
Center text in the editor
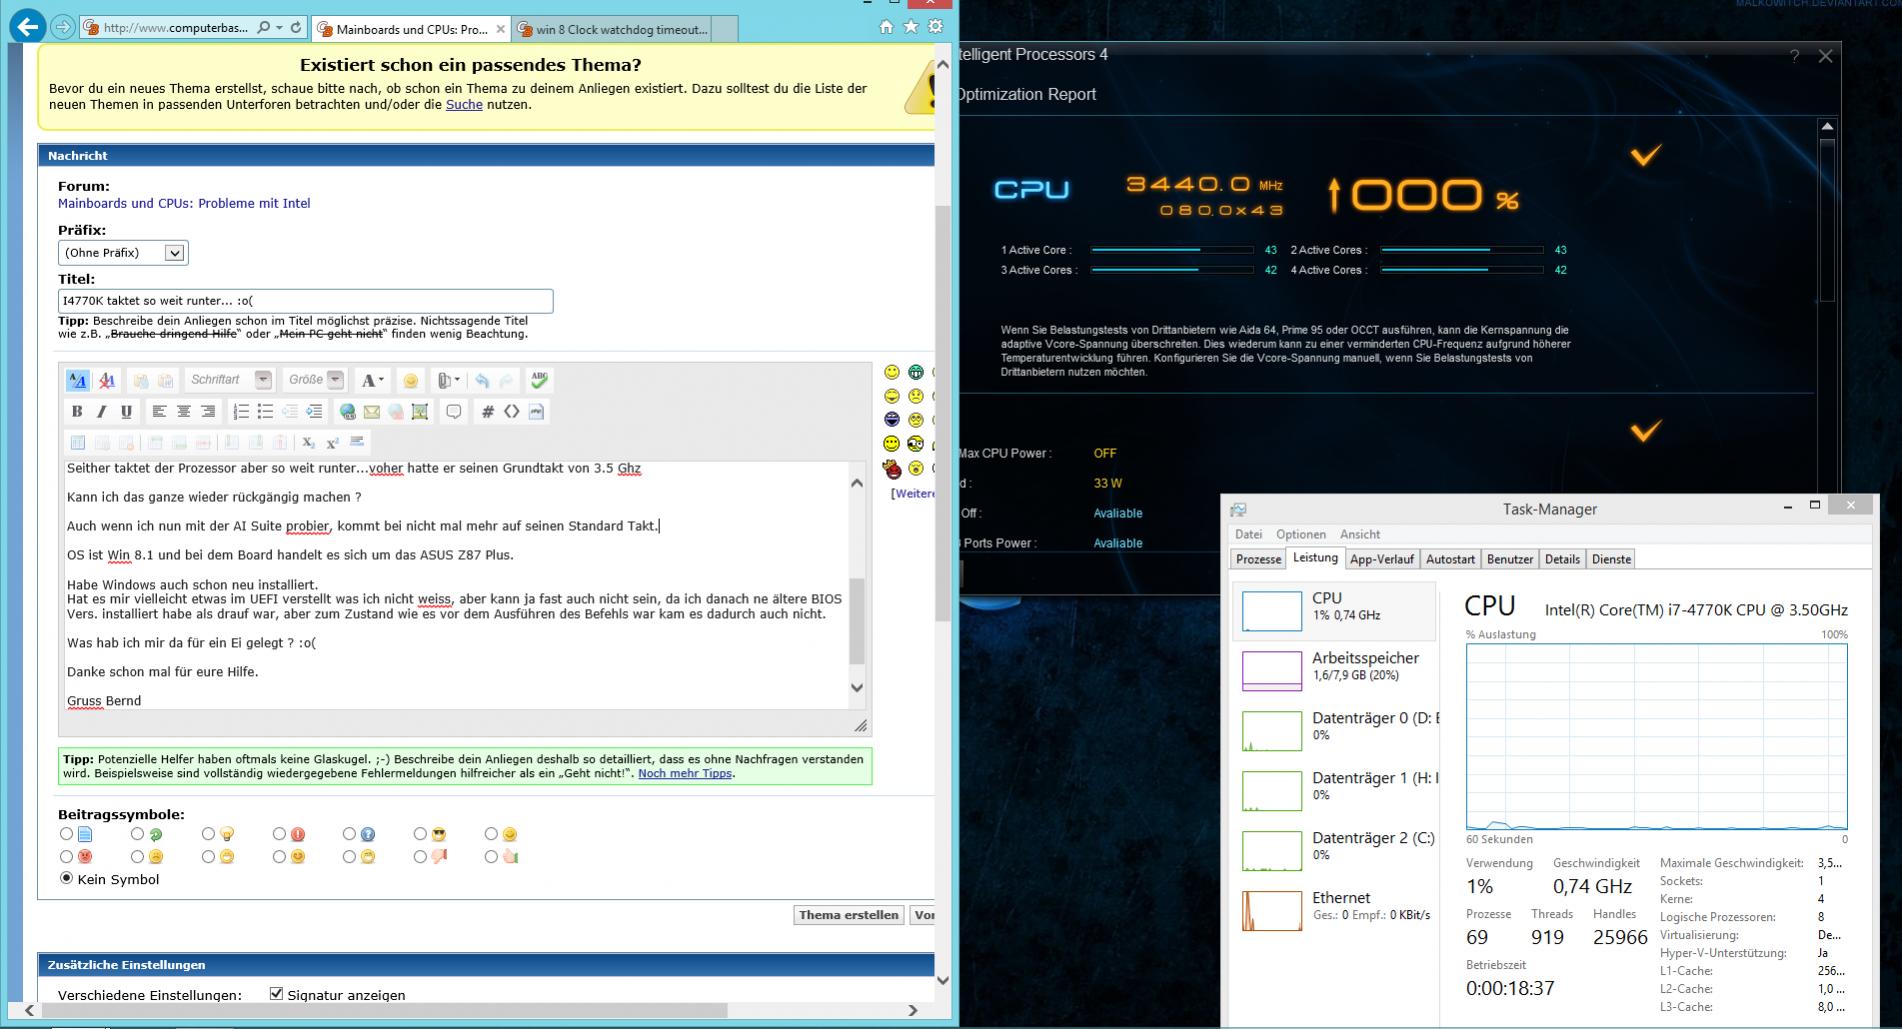tap(184, 411)
